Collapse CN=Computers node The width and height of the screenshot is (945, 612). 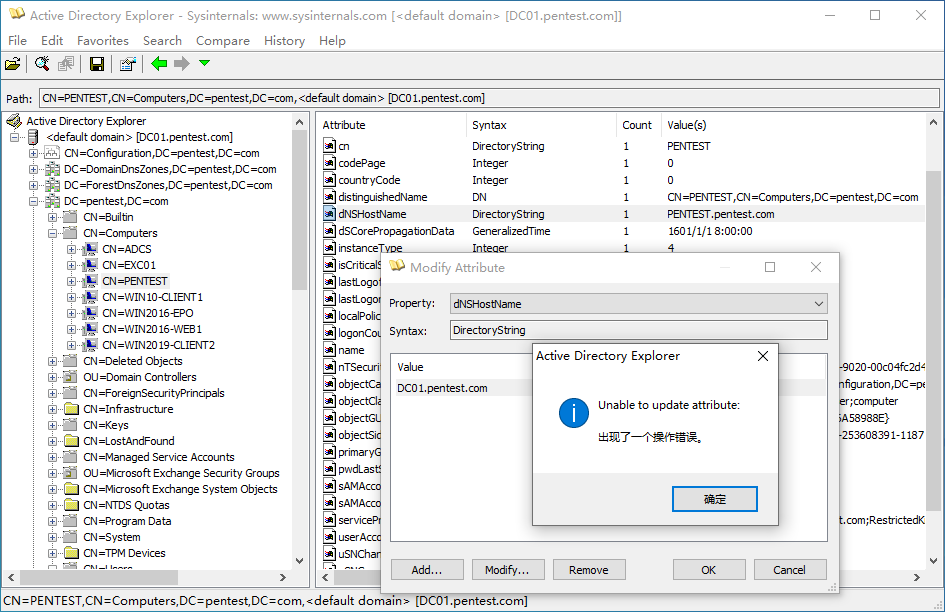pos(52,233)
